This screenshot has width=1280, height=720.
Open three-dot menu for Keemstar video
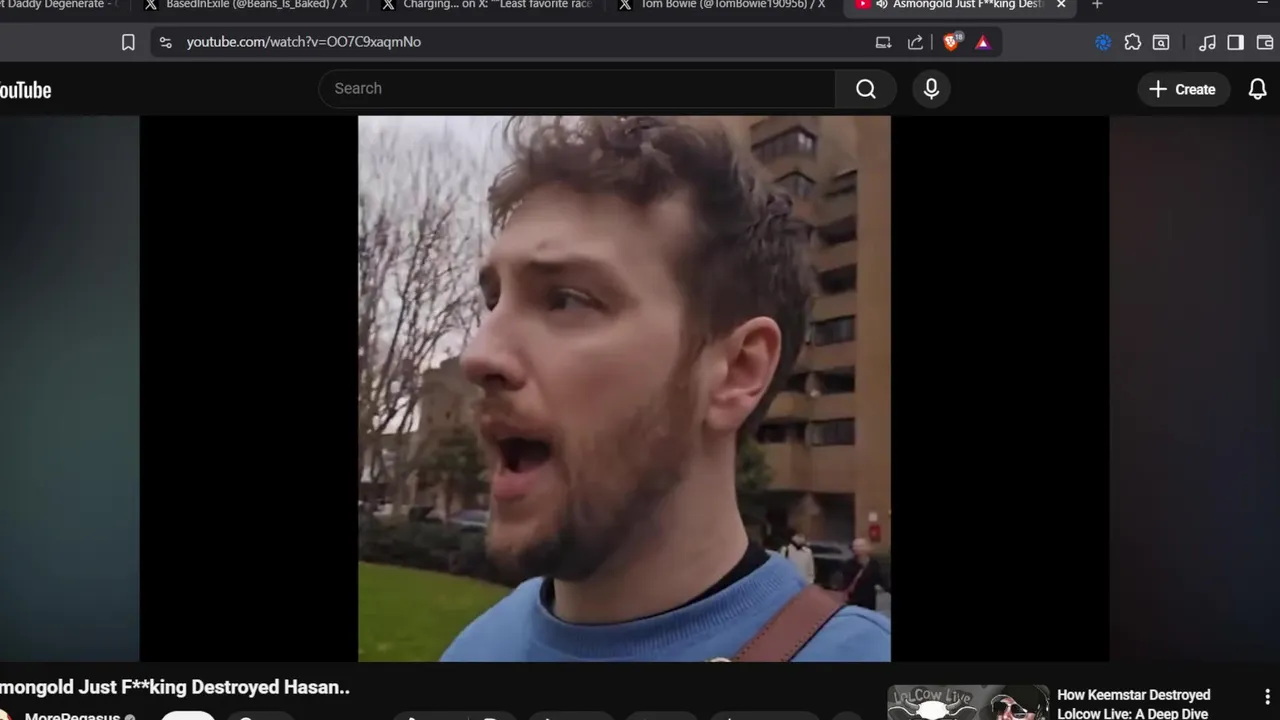point(1267,696)
